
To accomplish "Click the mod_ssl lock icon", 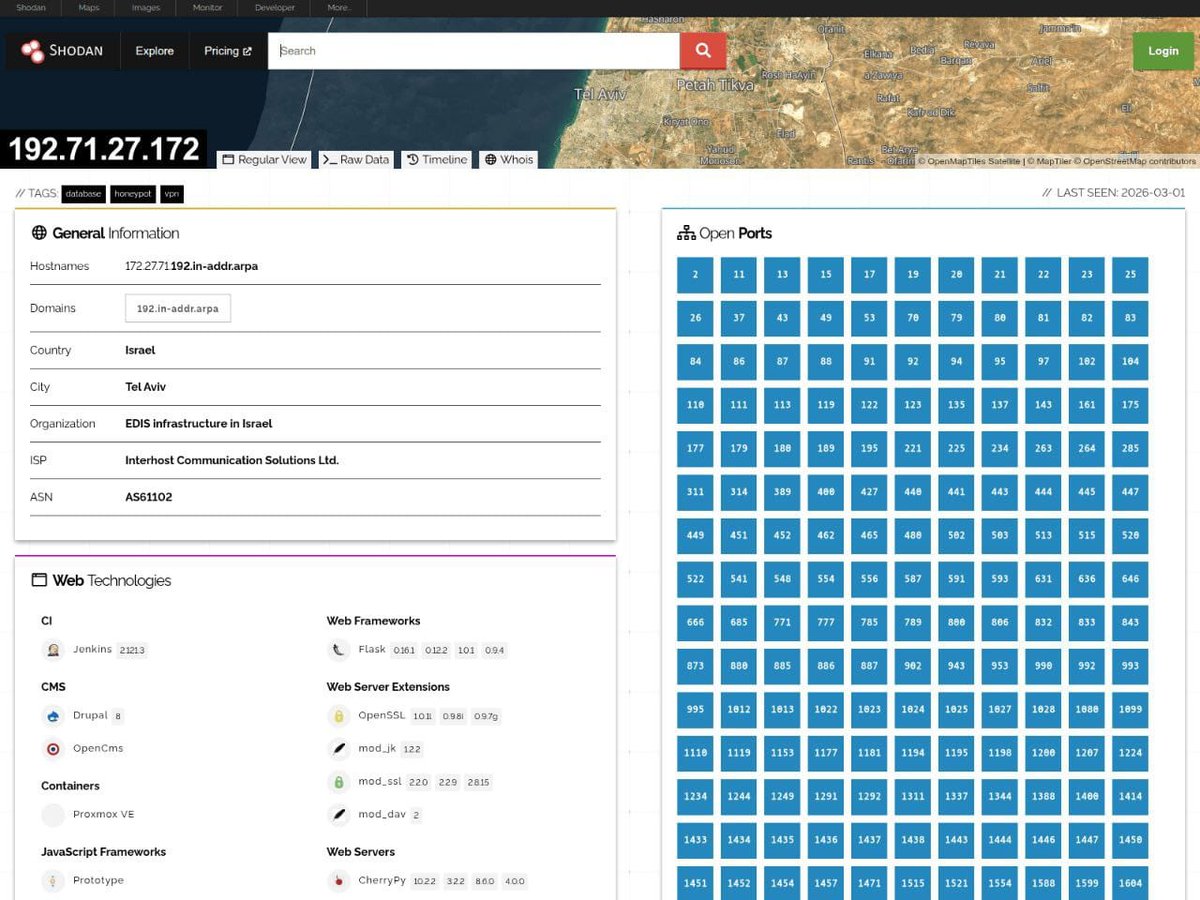I will 338,781.
